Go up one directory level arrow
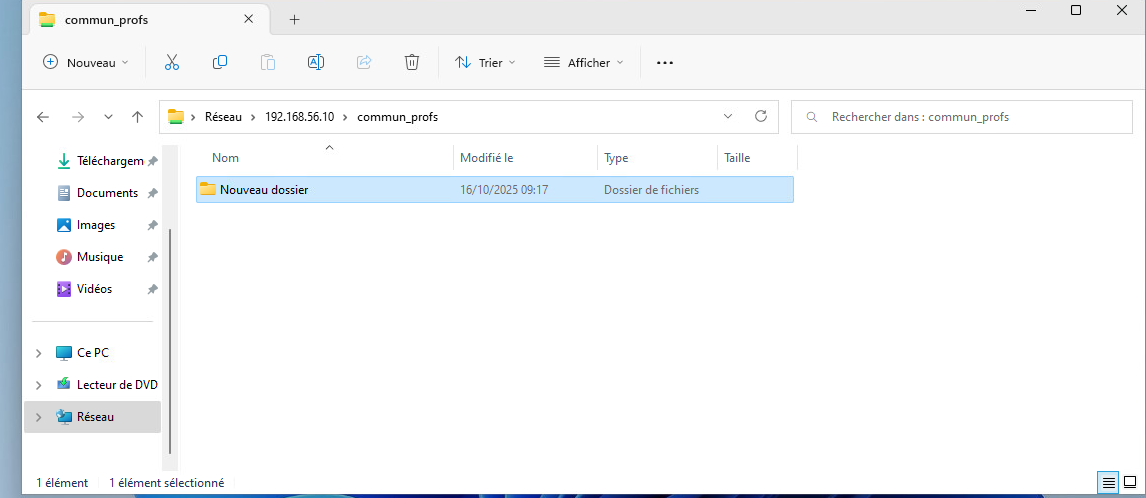Screen dimensions: 1146x498 pyautogui.click(x=138, y=117)
